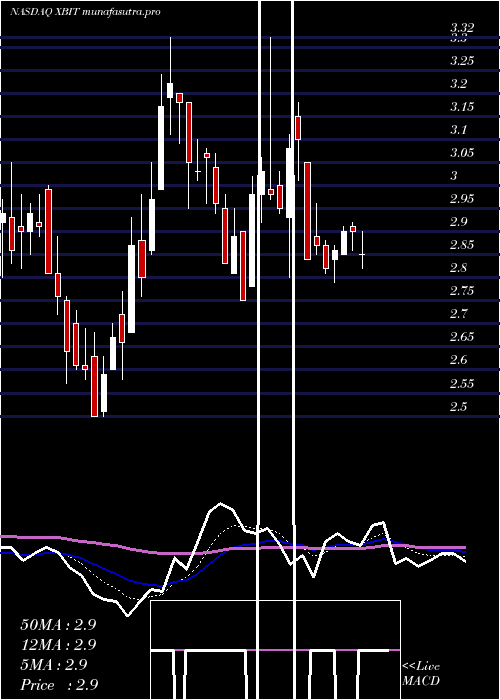The image size is (500, 700).
Task: Click the 3.1 price axis label
Action: click(458, 130)
